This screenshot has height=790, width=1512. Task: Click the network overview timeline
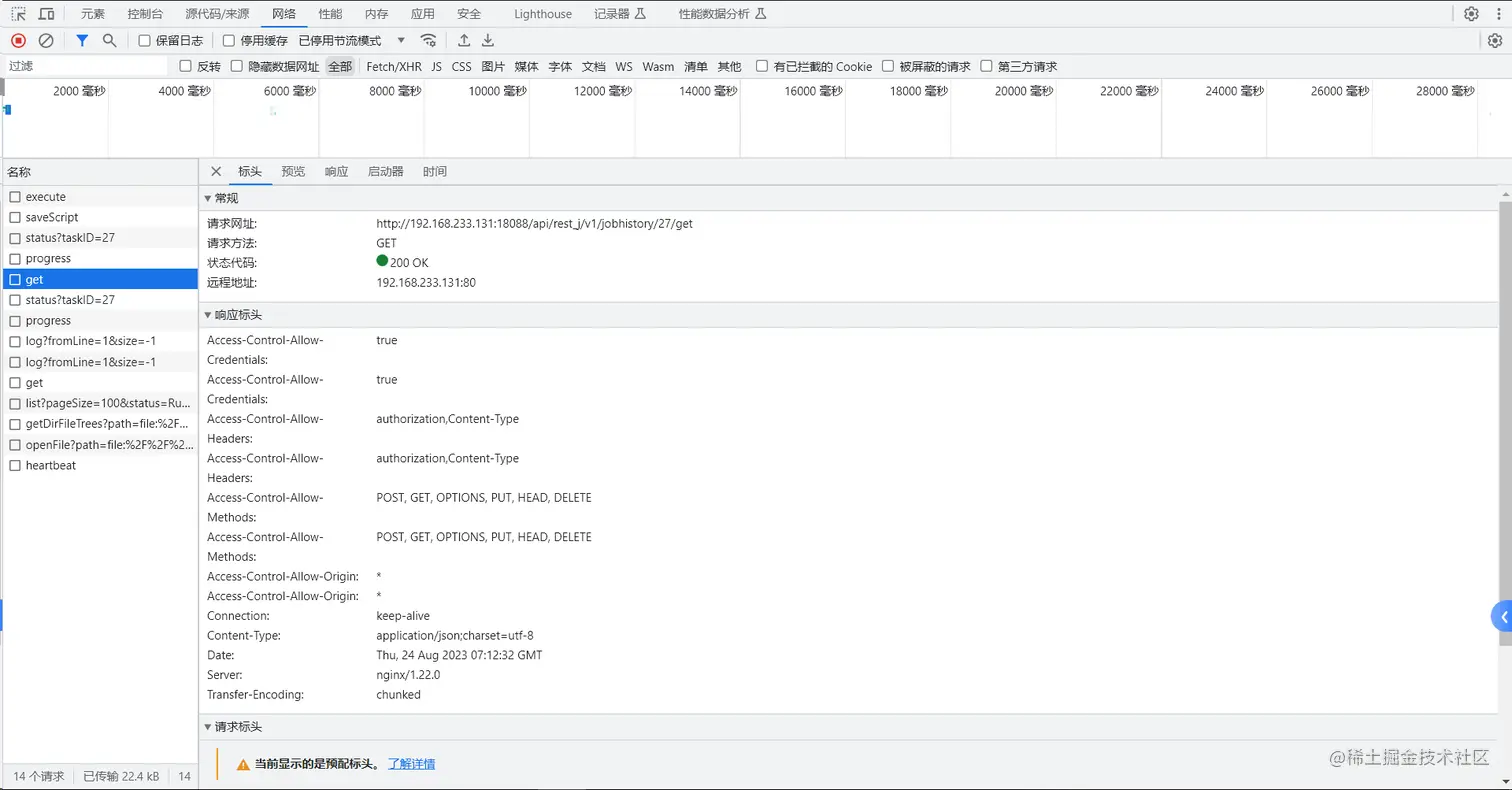click(756, 117)
